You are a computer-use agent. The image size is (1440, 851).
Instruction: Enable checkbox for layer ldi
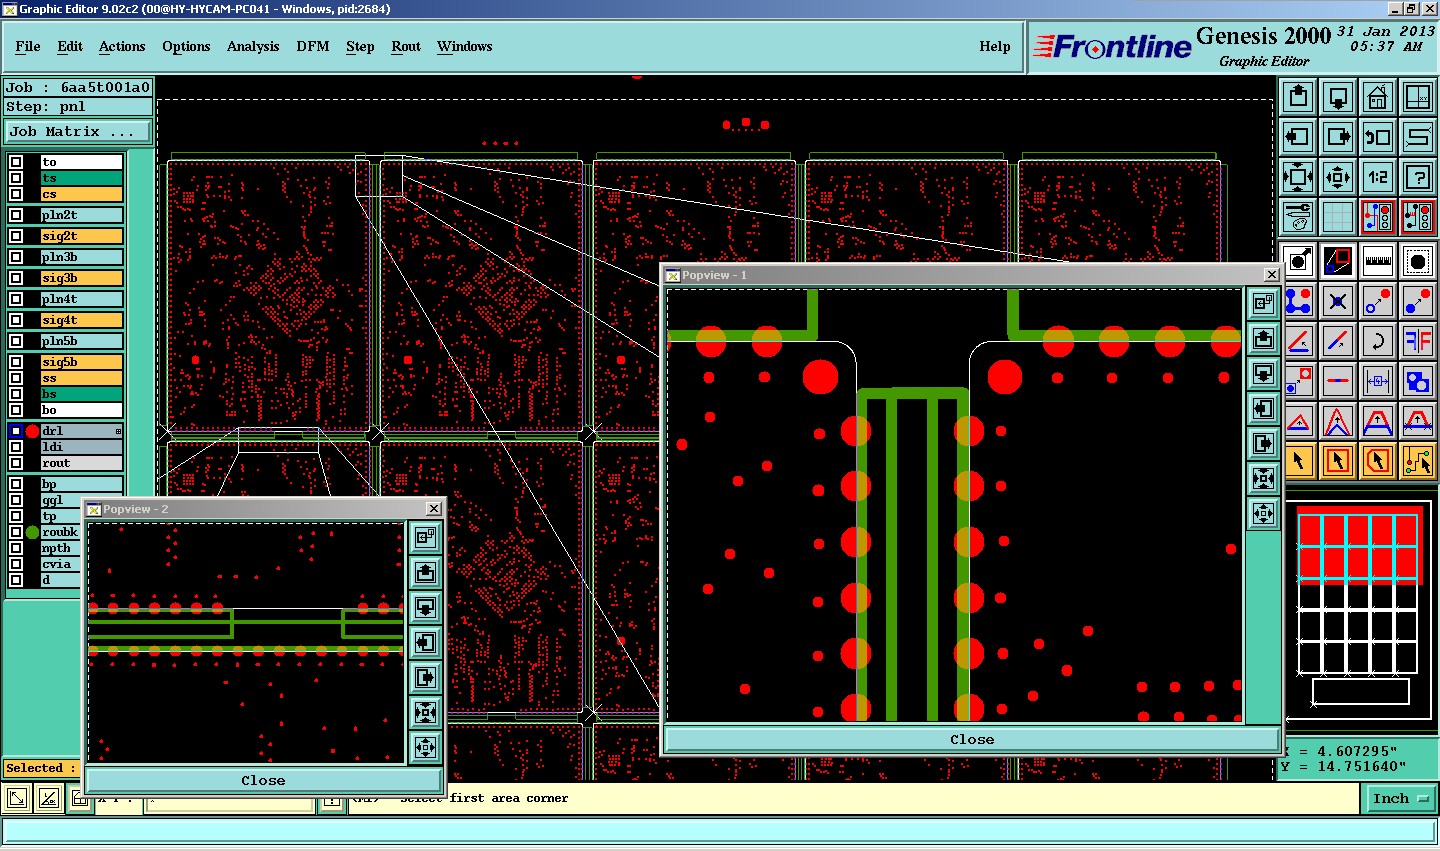(16, 447)
